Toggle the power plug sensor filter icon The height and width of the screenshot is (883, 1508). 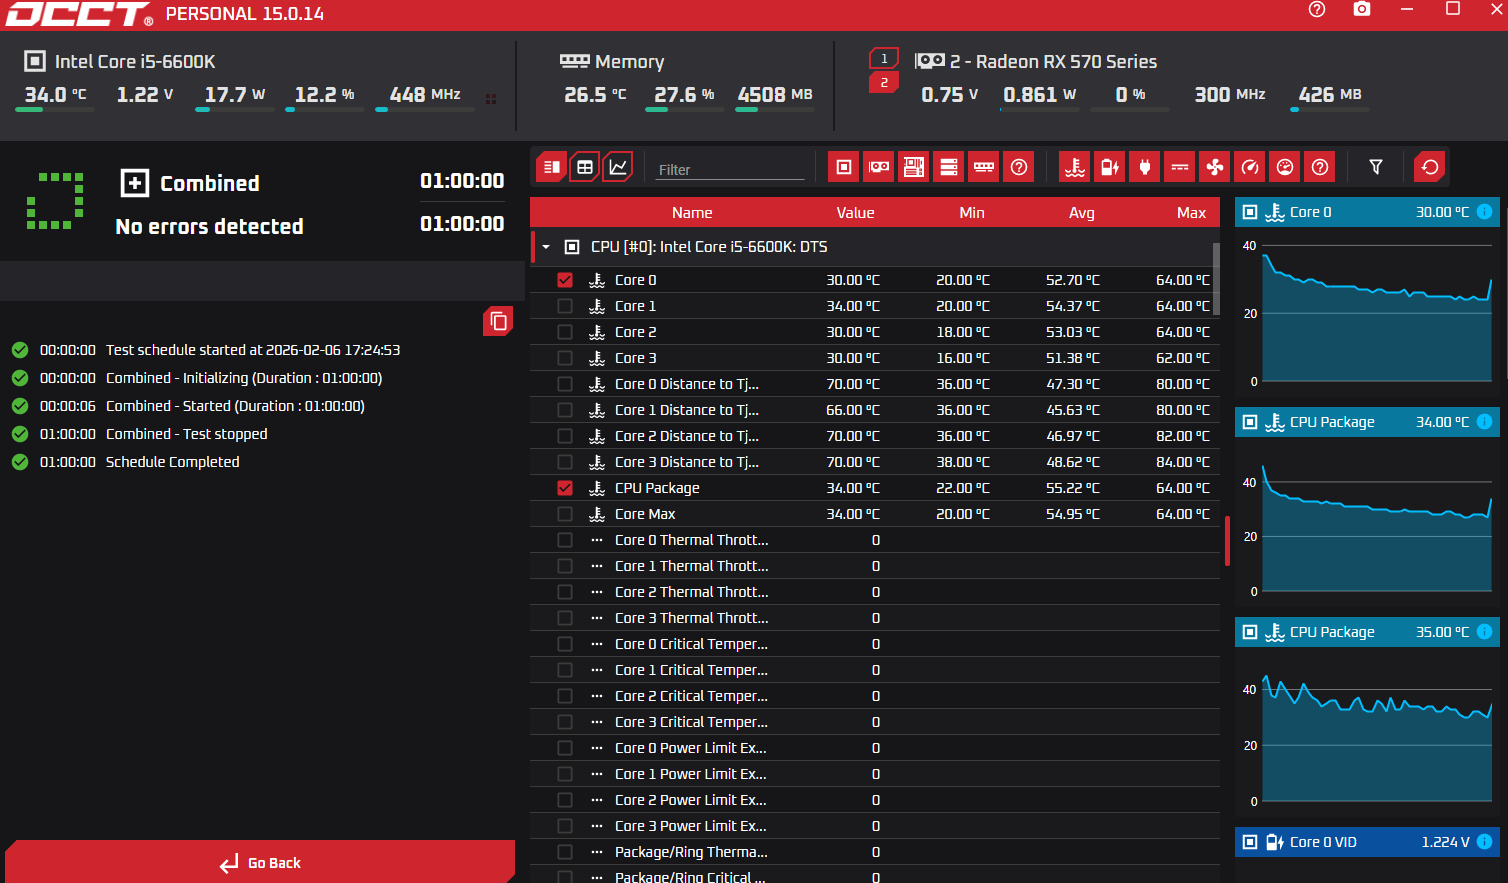1145,167
